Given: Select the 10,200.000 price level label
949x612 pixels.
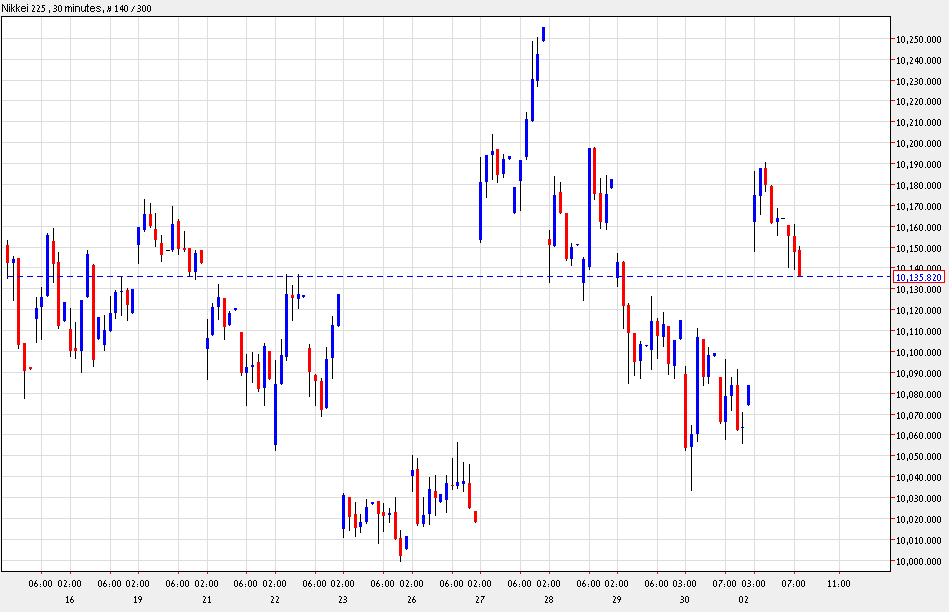Looking at the screenshot, I should point(919,143).
